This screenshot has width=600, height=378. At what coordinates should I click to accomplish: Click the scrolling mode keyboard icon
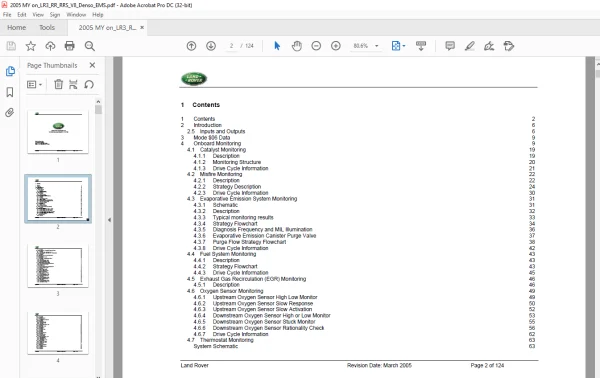421,46
